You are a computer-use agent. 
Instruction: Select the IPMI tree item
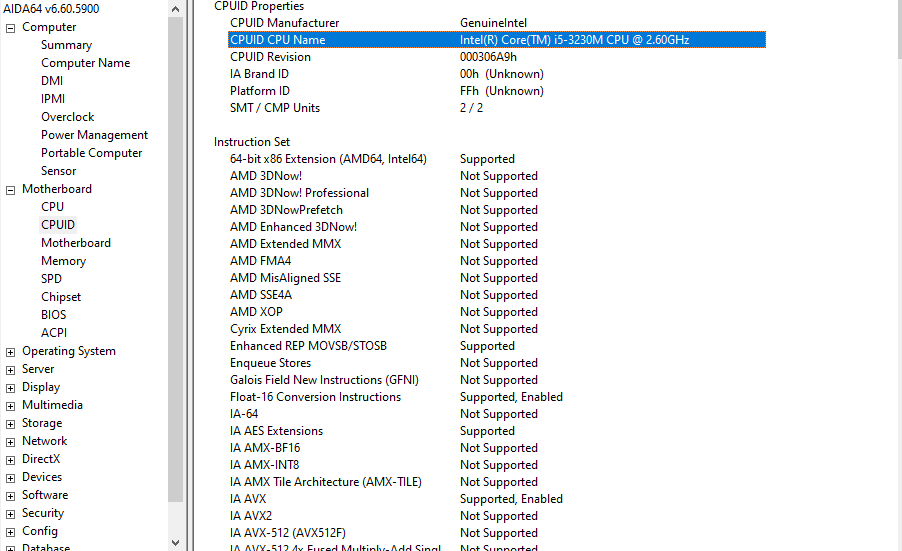coord(53,99)
